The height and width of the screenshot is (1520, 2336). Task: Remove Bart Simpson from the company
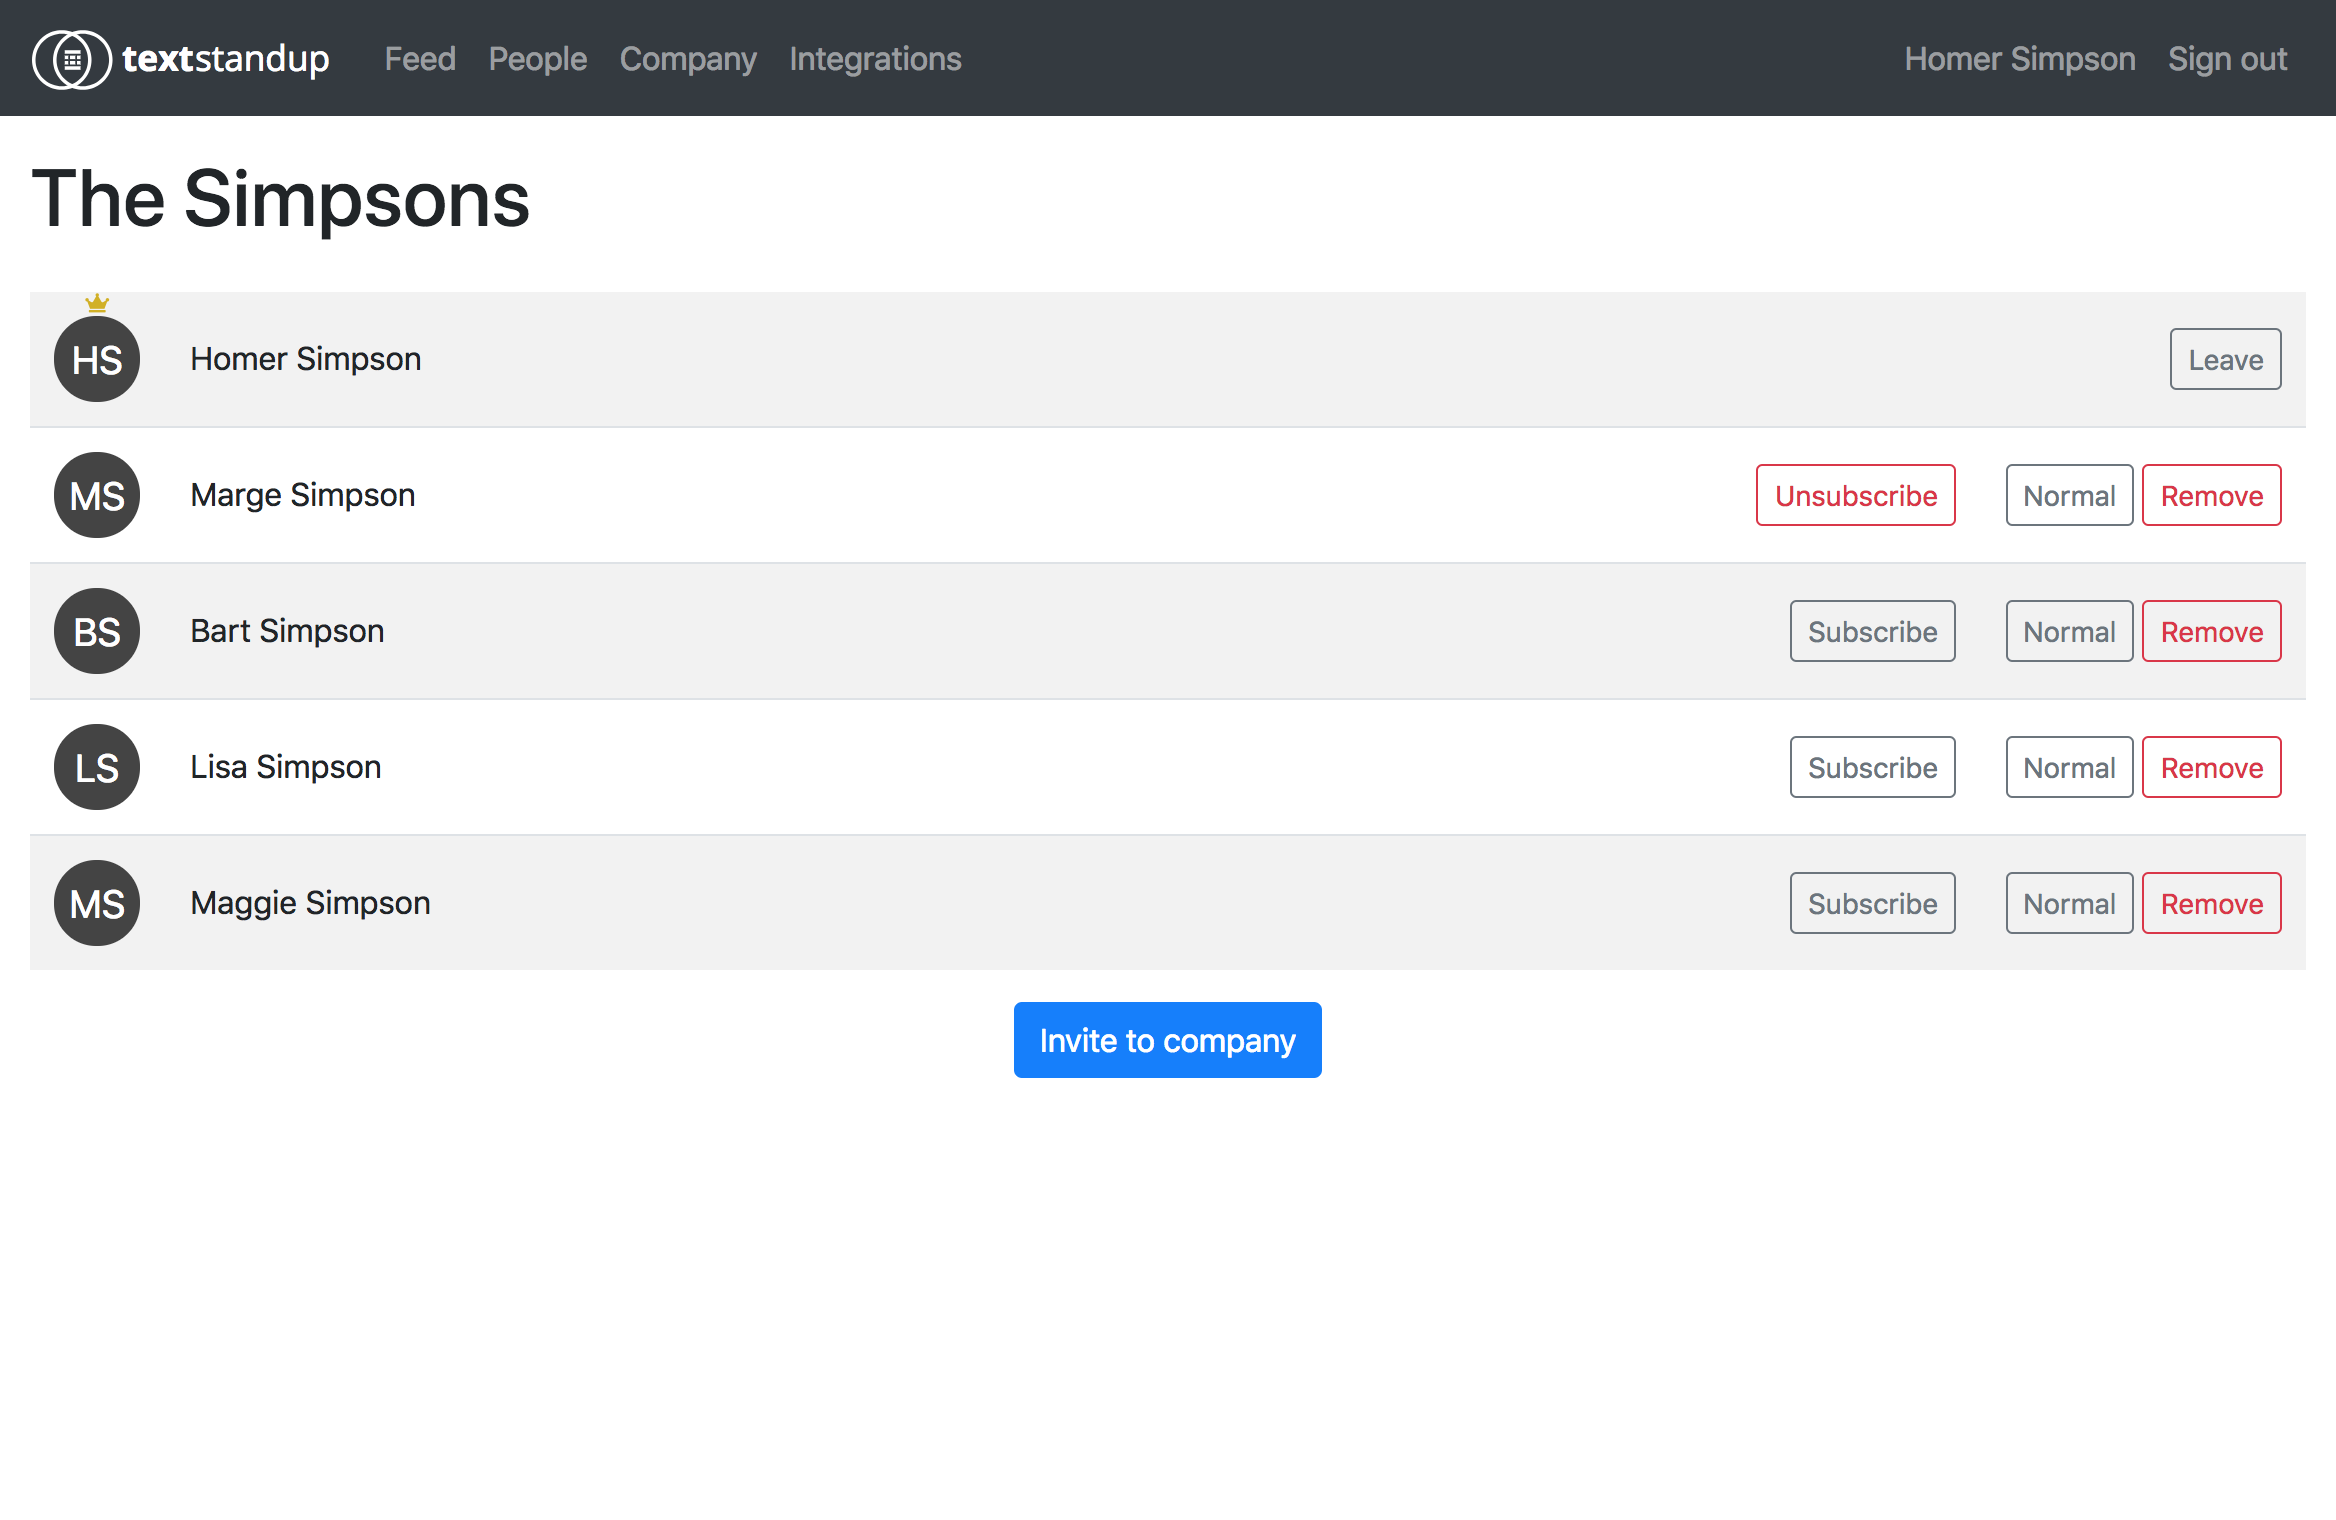point(2211,632)
